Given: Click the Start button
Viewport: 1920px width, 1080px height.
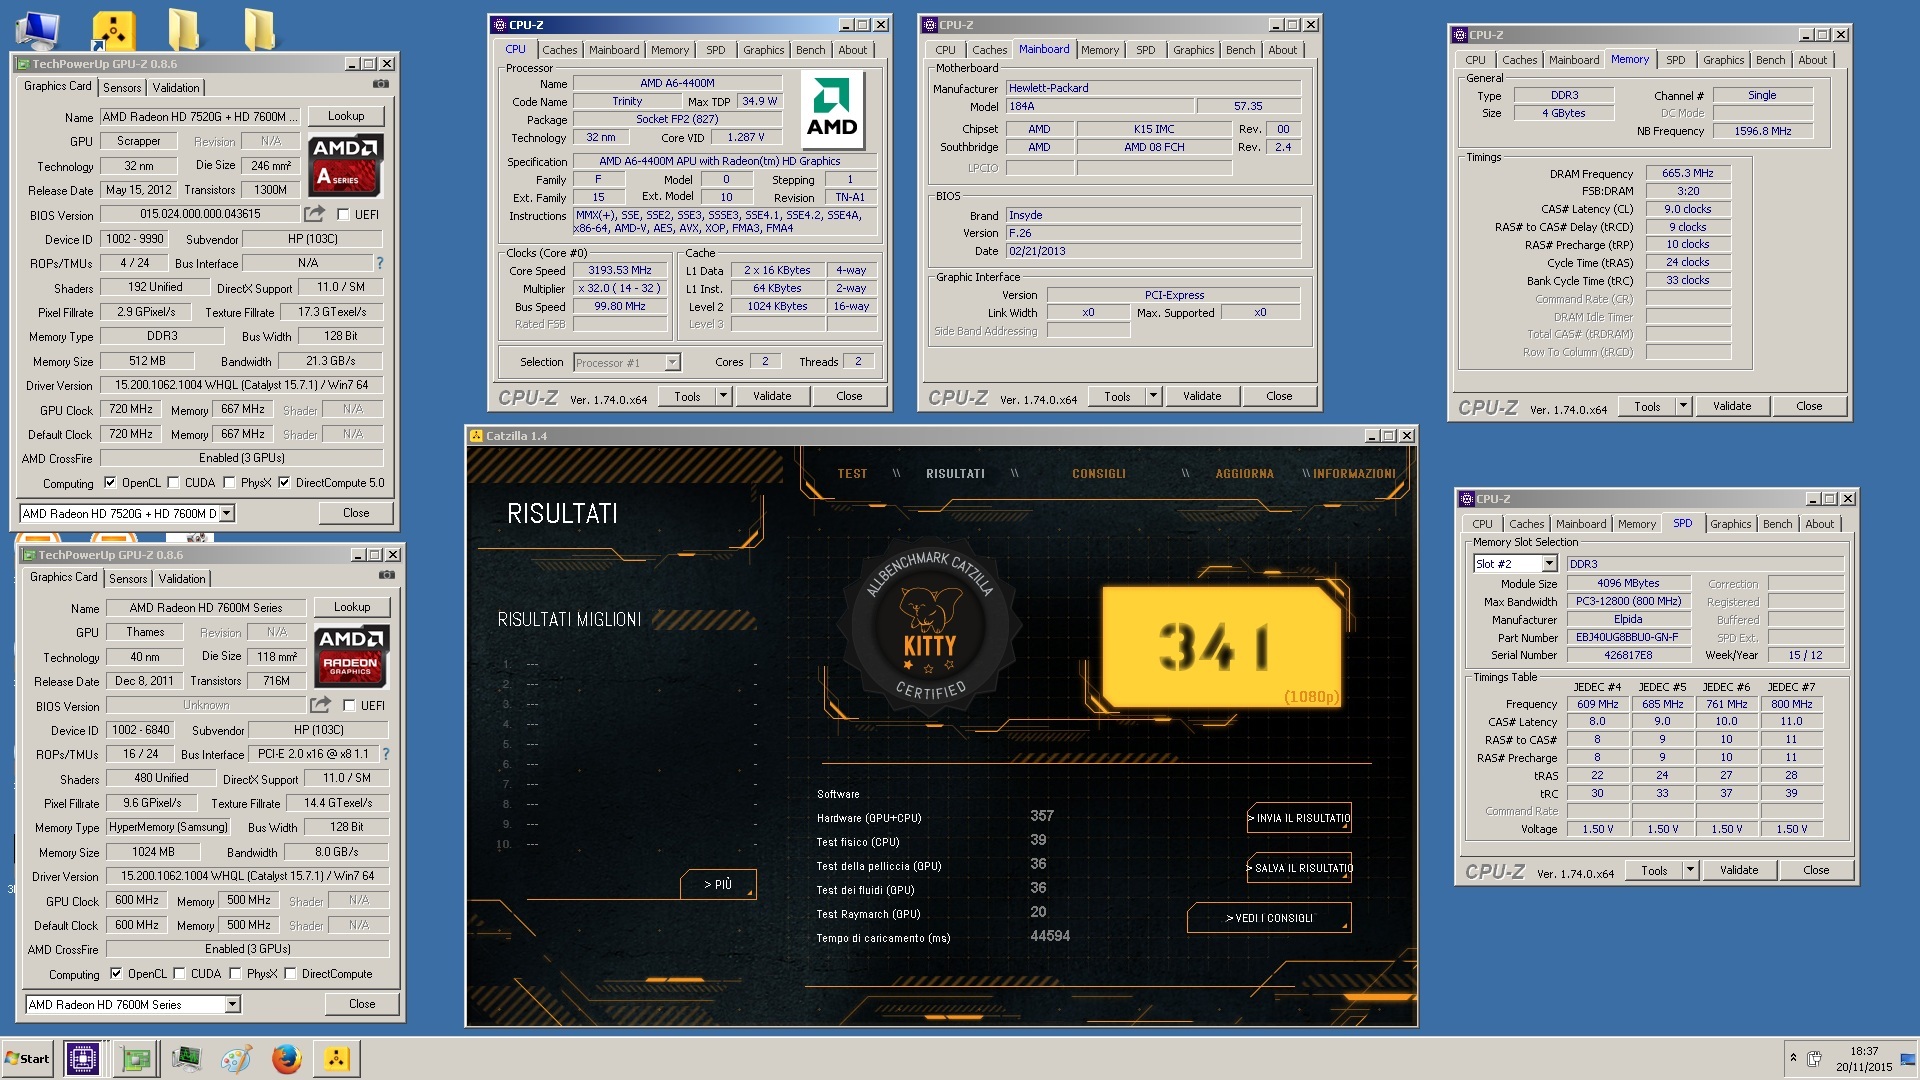Looking at the screenshot, I should click(27, 1058).
